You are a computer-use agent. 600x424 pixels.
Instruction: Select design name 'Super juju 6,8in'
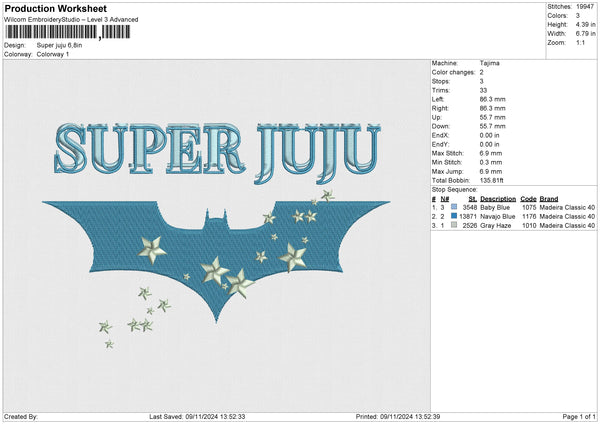(59, 45)
